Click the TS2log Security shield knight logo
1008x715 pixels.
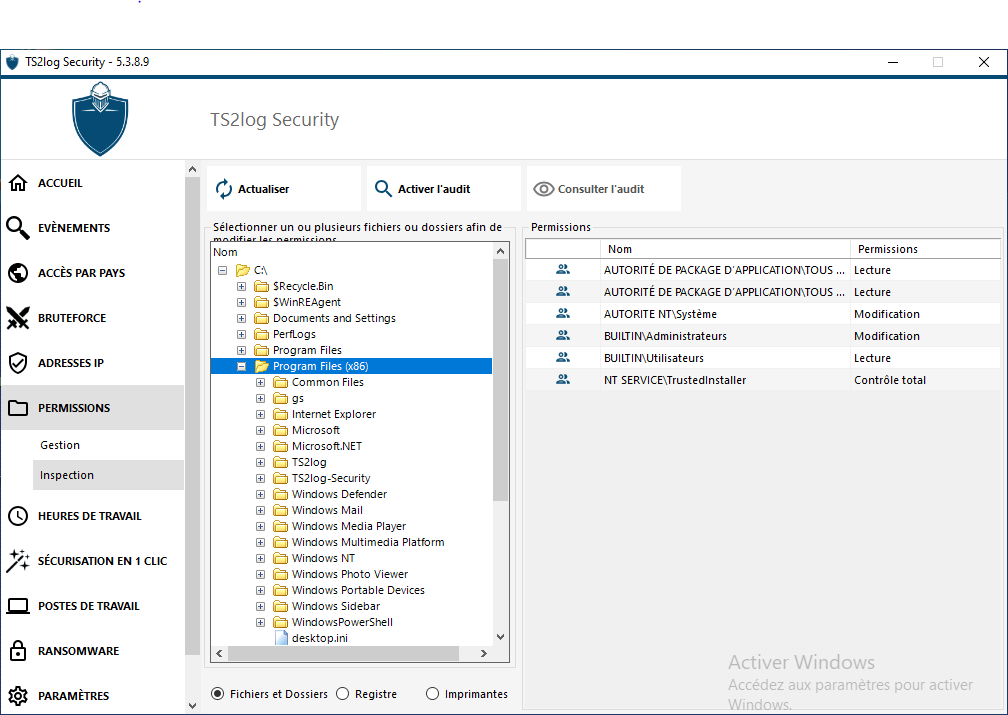click(x=100, y=119)
